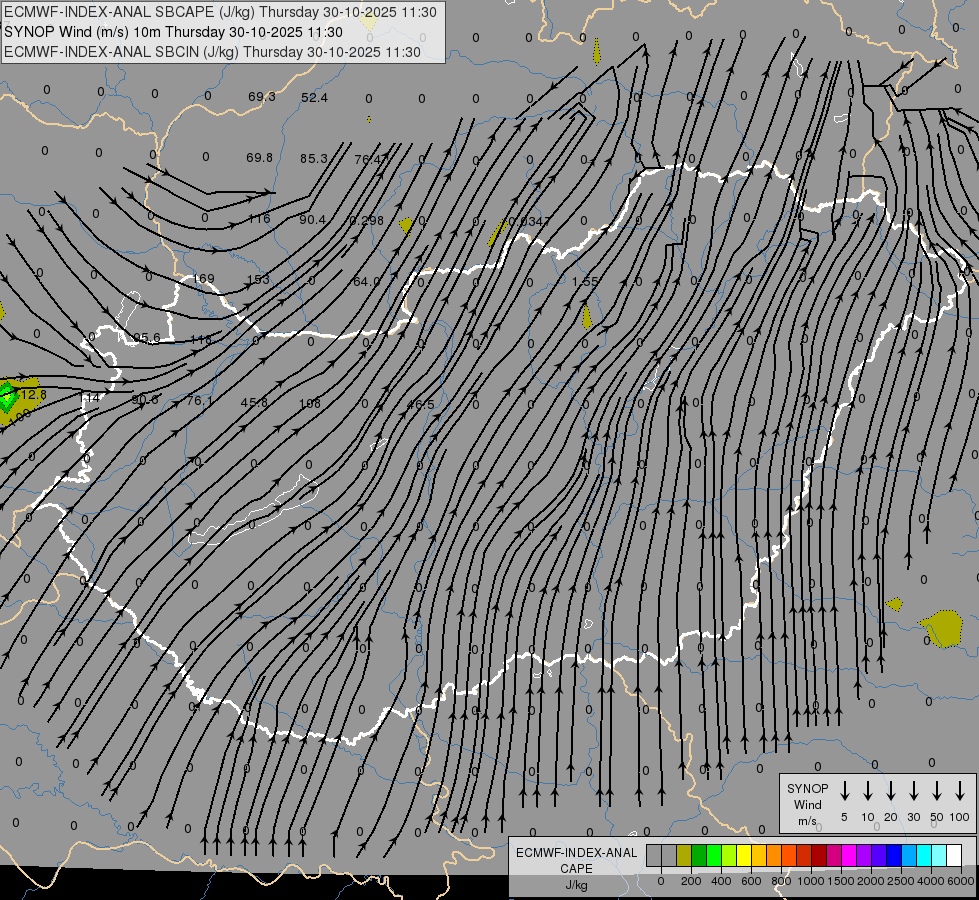Click the wind arrow above the 20 label
The width and height of the screenshot is (979, 900).
[890, 791]
